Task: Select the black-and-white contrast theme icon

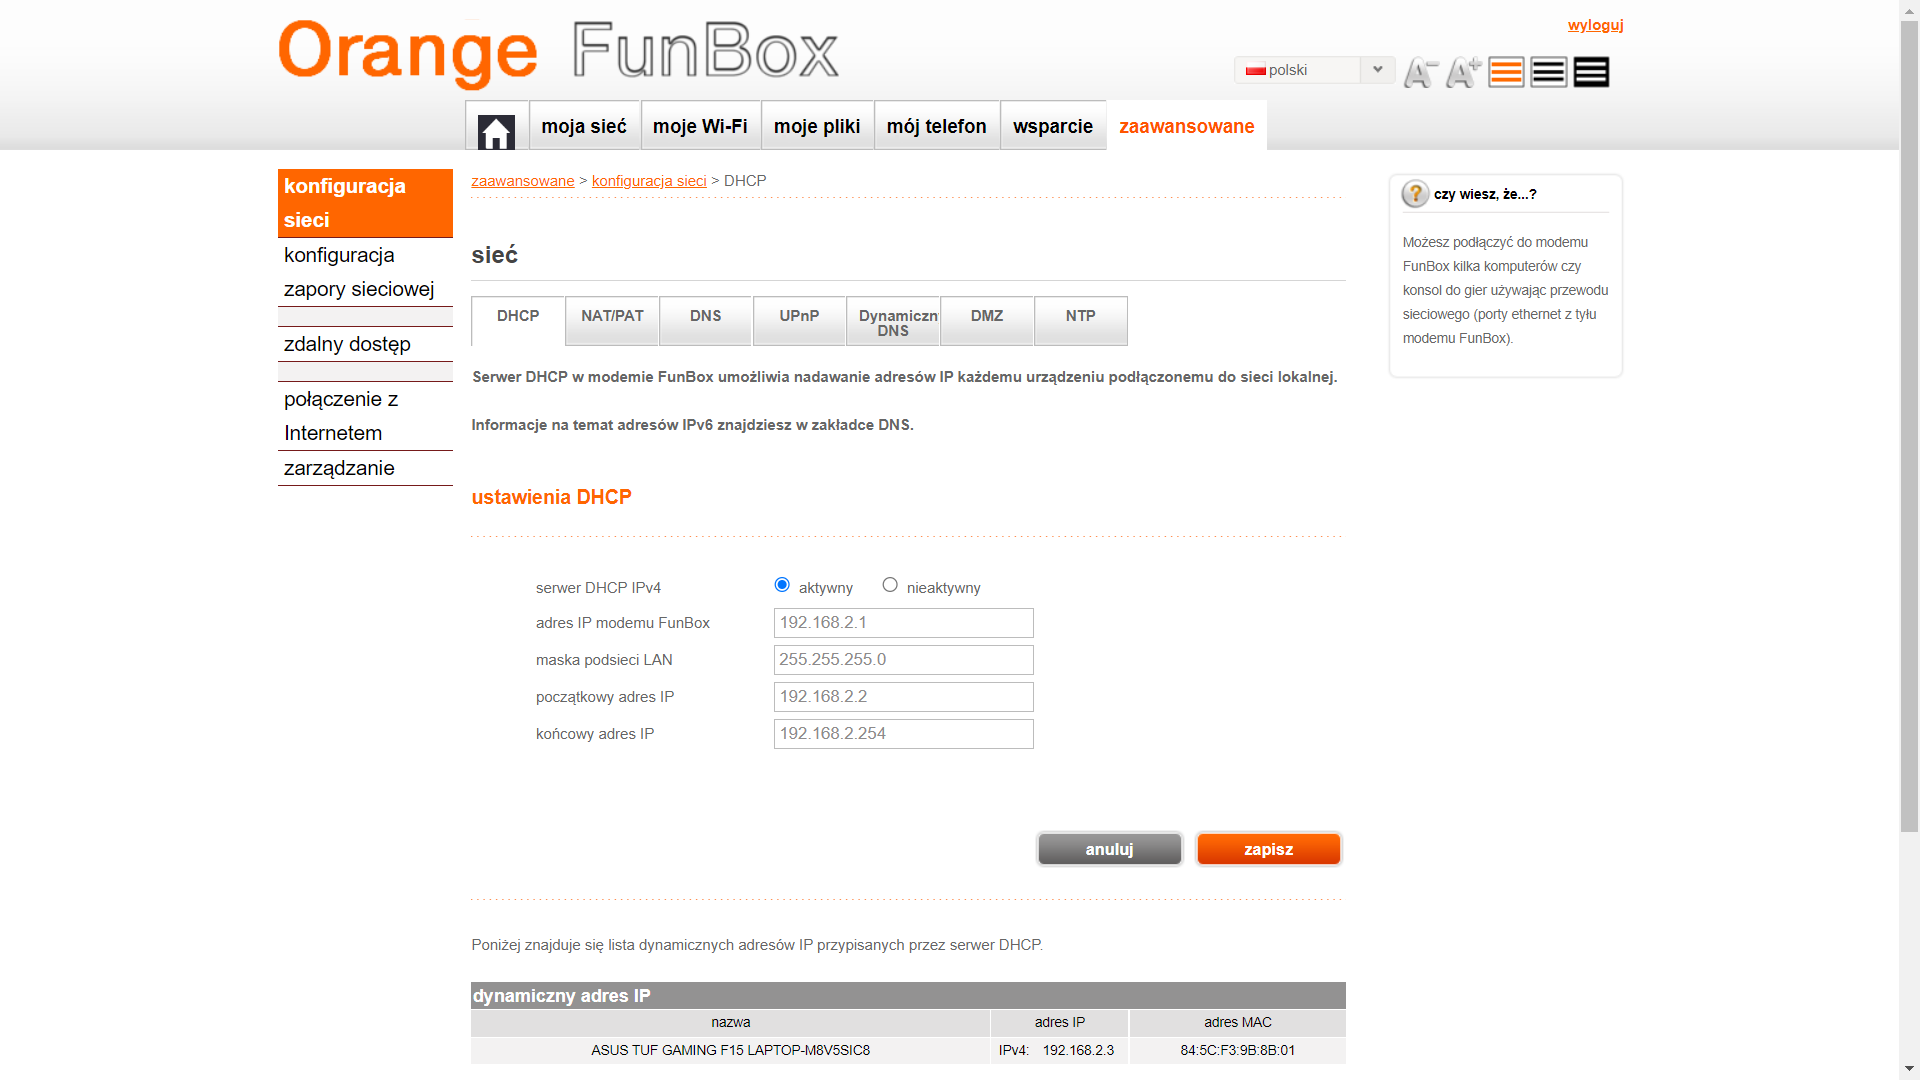Action: pos(1549,72)
